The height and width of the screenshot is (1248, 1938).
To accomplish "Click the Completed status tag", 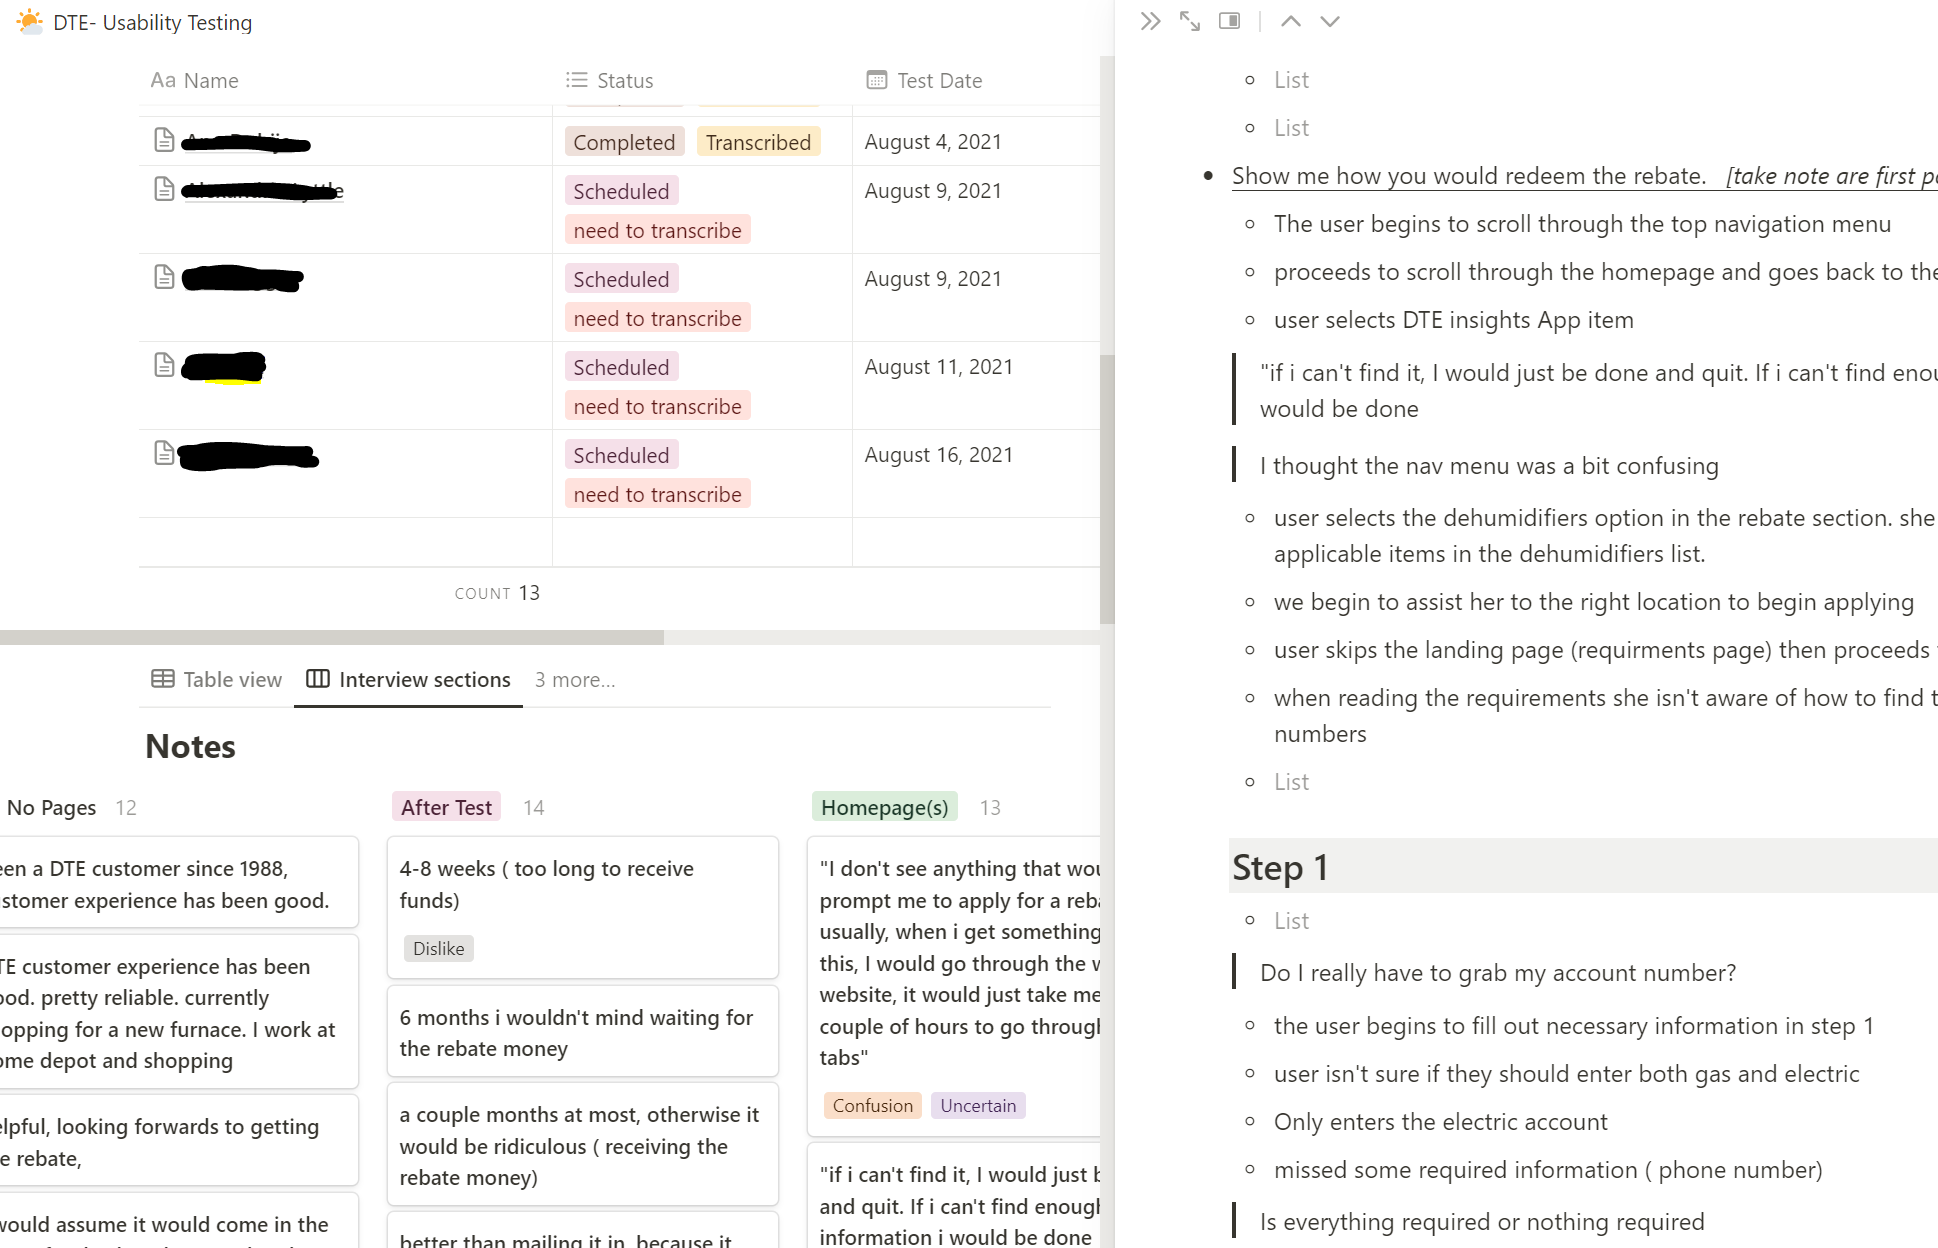I will [624, 142].
